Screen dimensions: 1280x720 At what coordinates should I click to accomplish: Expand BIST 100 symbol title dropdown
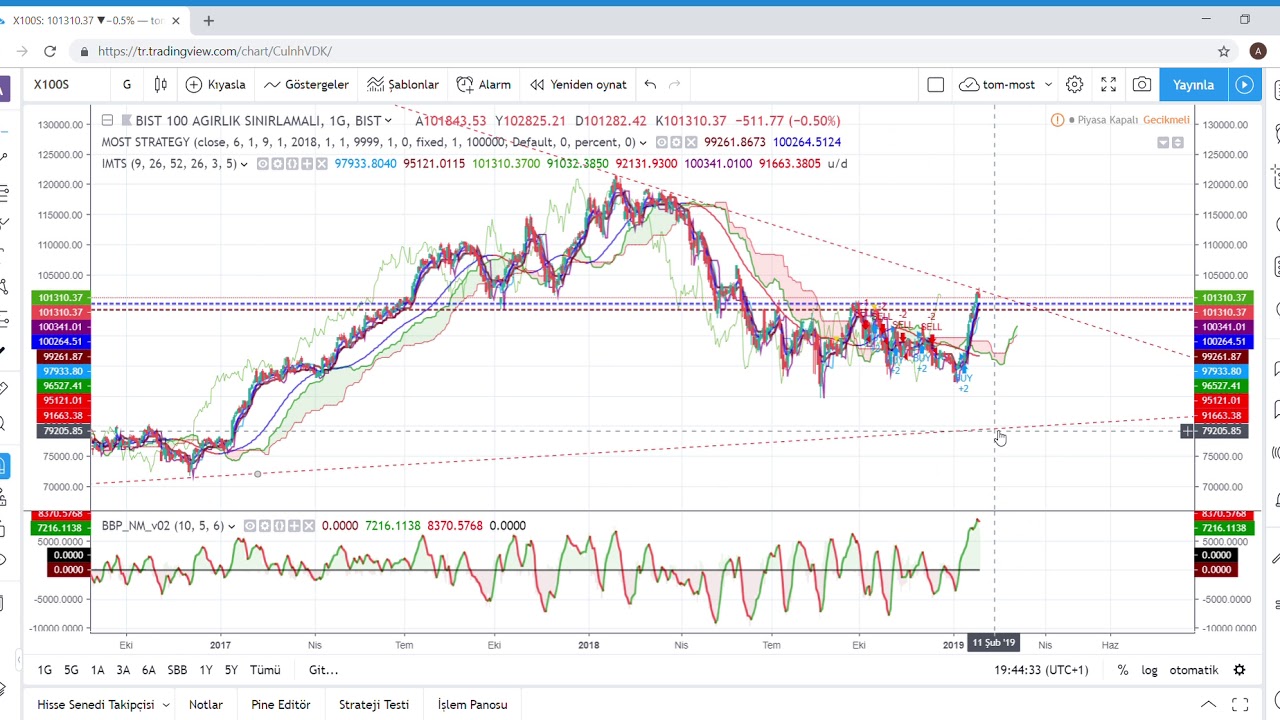(387, 121)
